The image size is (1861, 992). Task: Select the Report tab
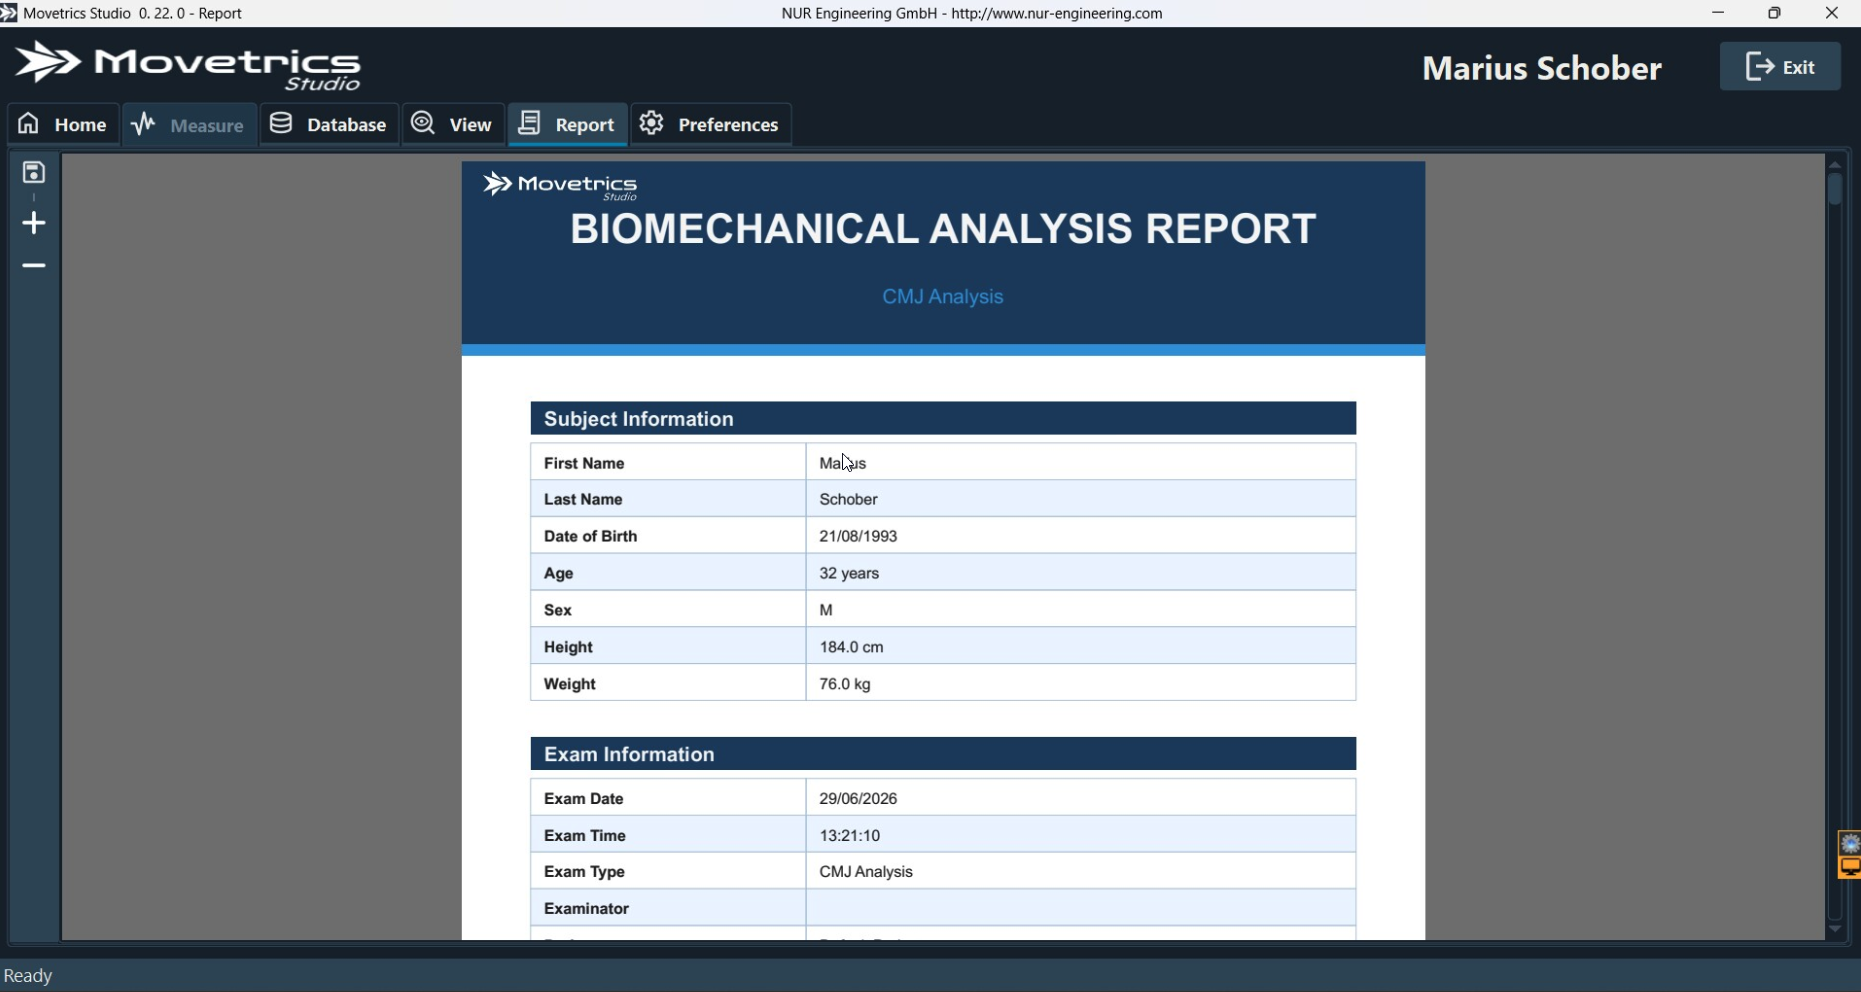click(568, 124)
